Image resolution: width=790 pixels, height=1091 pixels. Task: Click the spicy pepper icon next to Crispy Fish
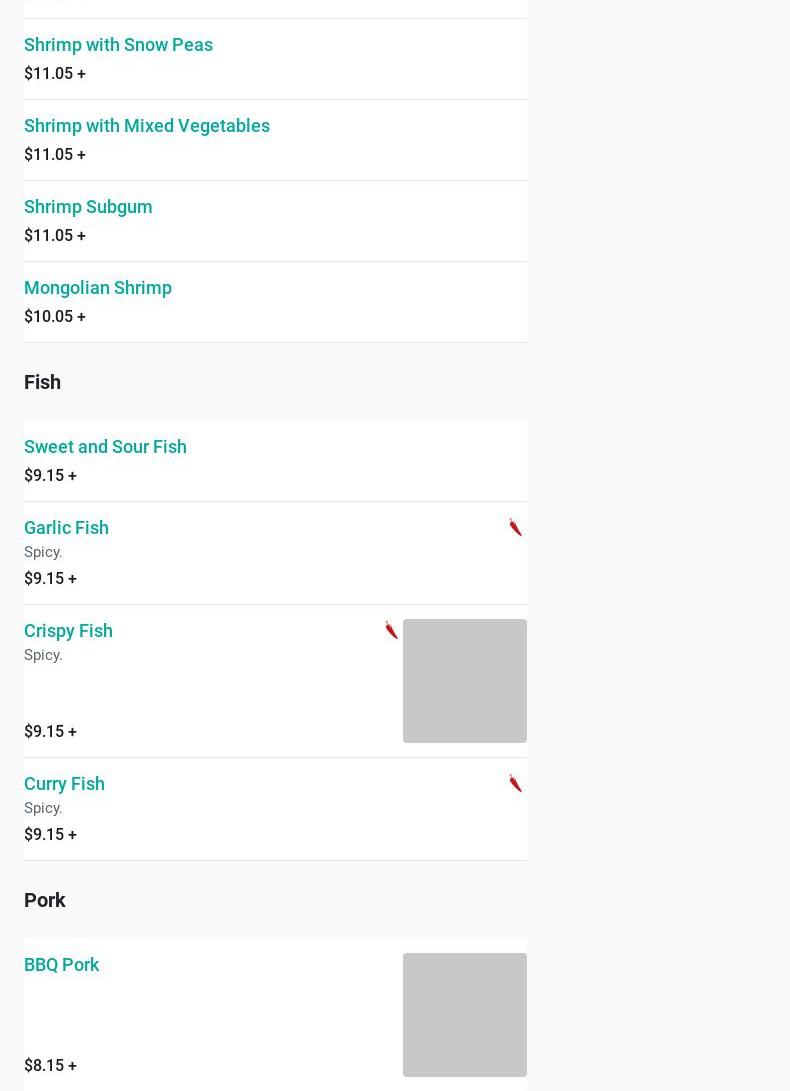[x=391, y=630]
